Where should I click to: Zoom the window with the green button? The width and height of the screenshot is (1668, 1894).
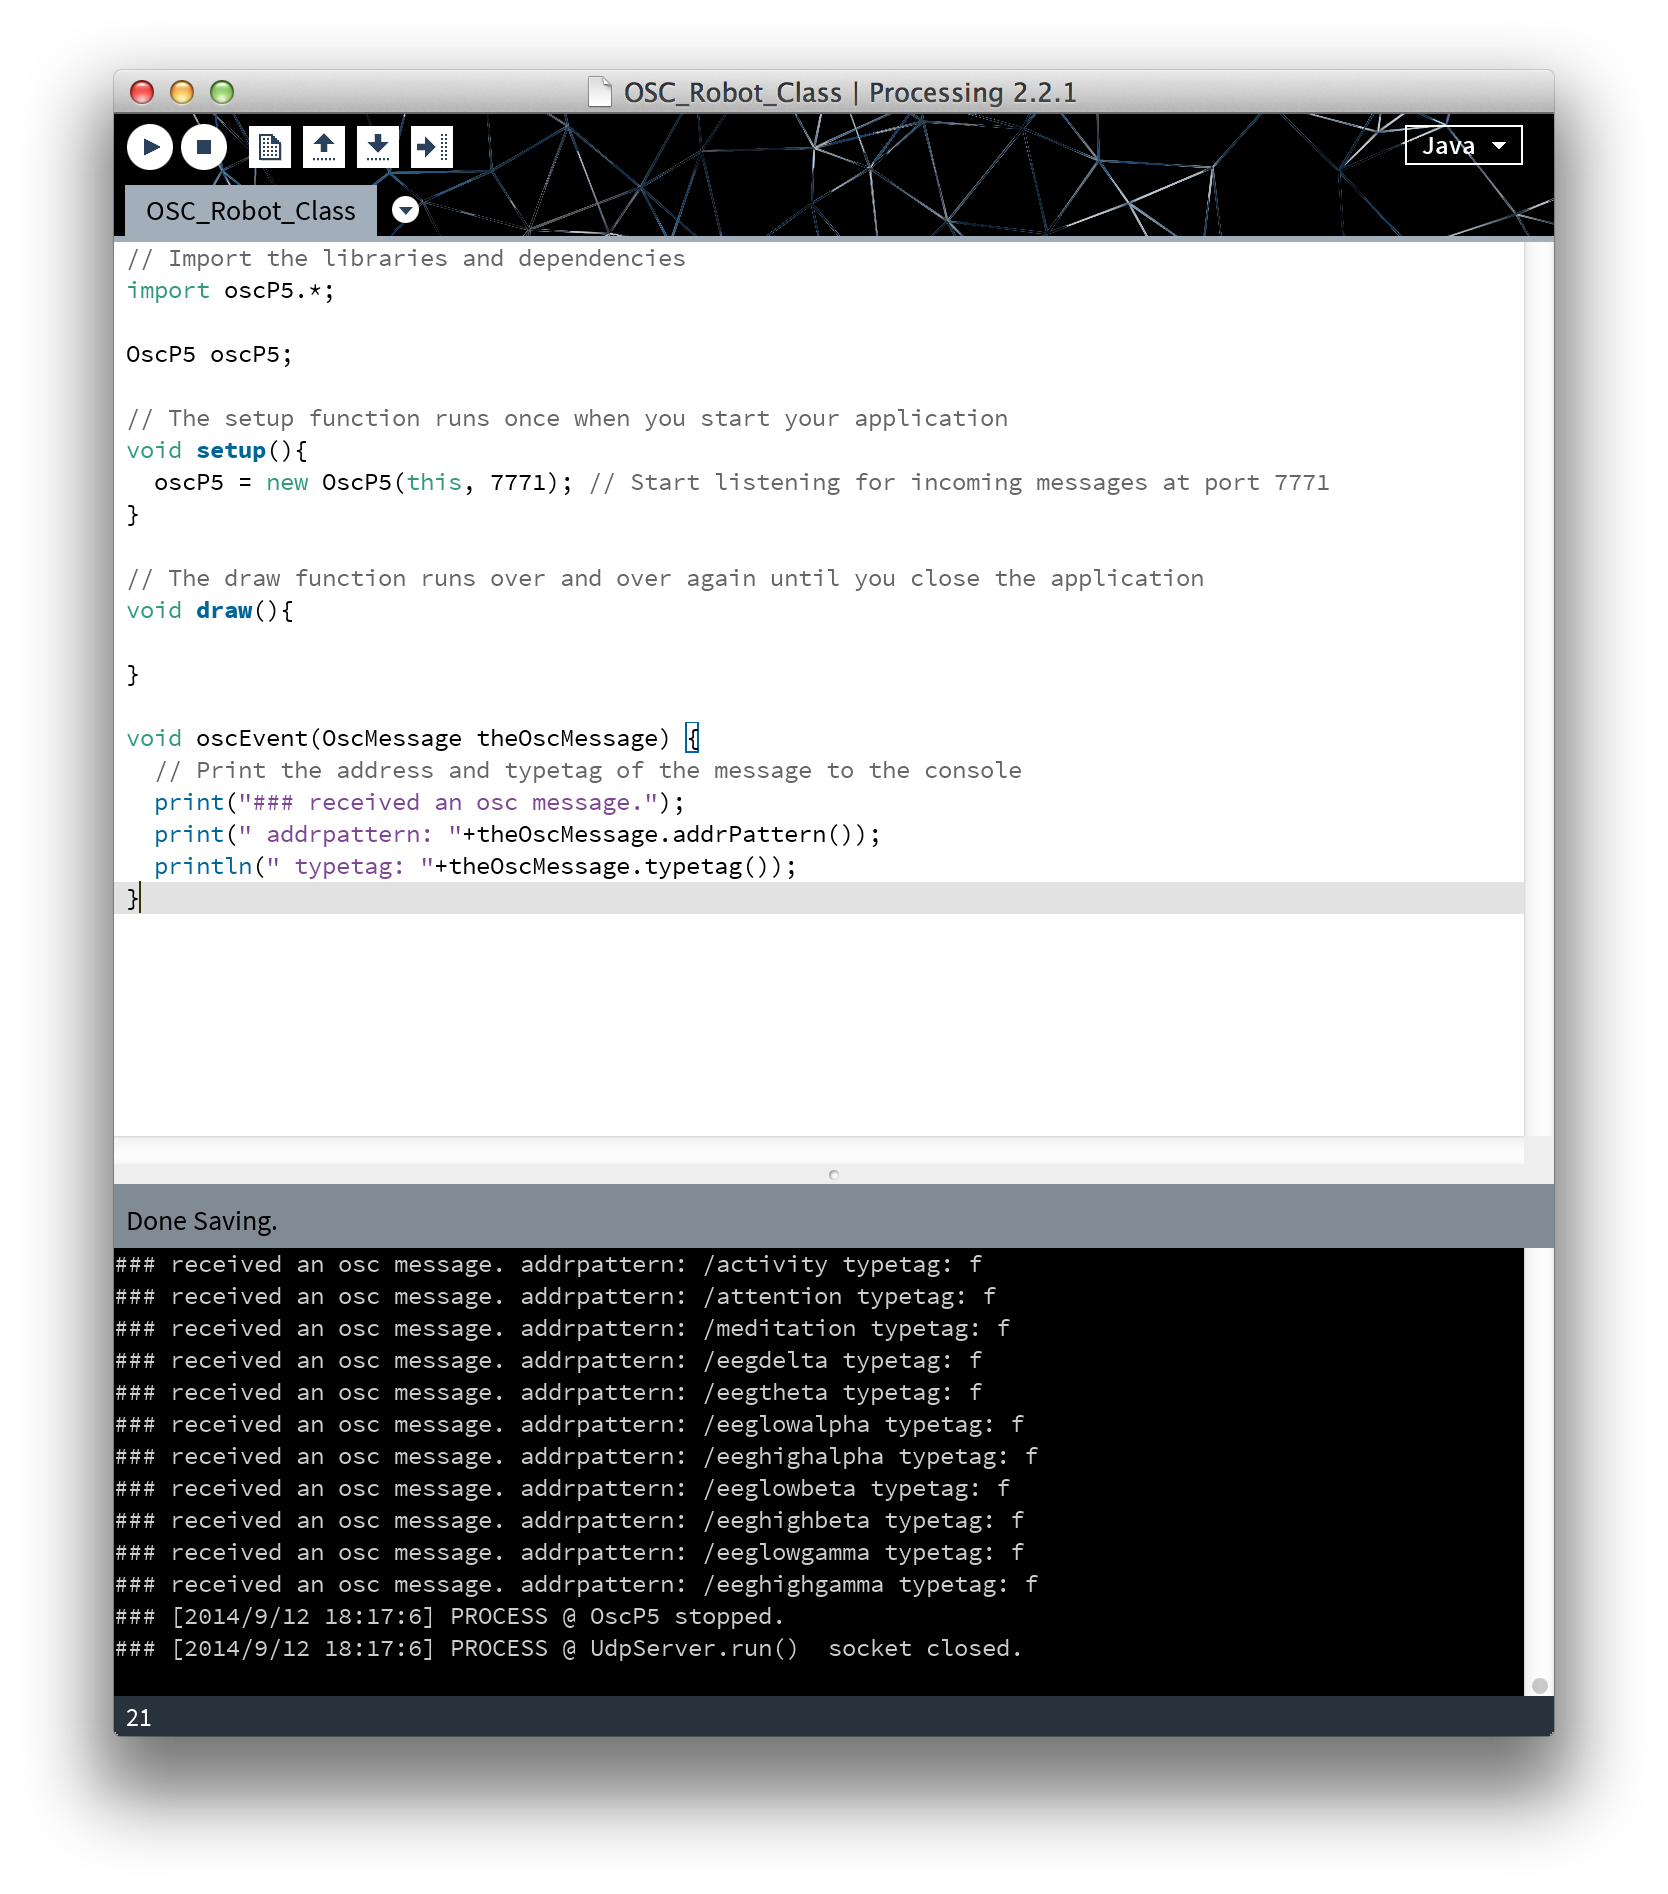(222, 92)
